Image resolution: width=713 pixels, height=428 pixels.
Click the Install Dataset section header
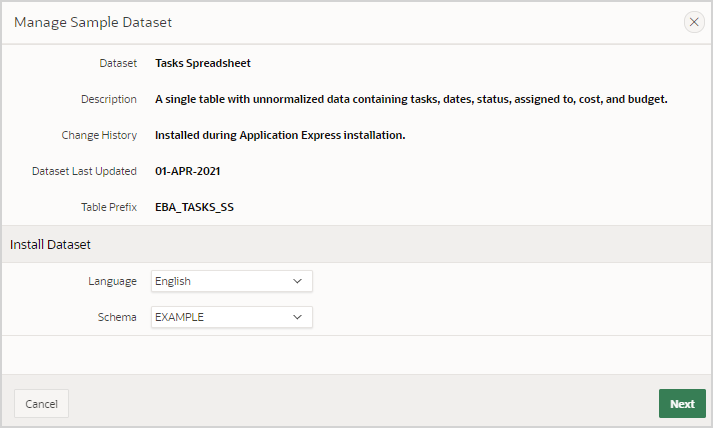[51, 244]
